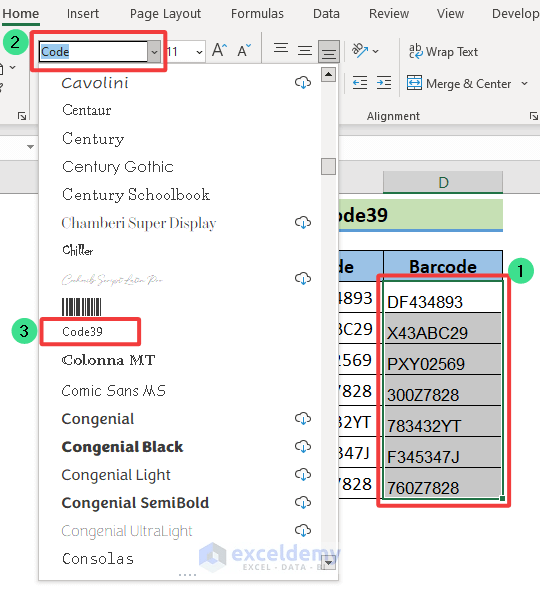This screenshot has height=589, width=540.
Task: Select cell containing DF434893
Action: pos(443,297)
